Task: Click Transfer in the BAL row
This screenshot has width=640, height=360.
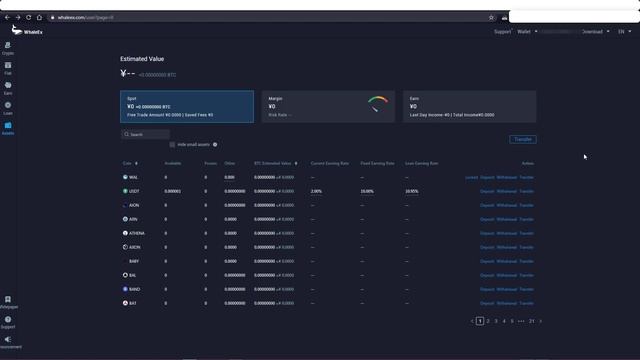Action: [527, 276]
